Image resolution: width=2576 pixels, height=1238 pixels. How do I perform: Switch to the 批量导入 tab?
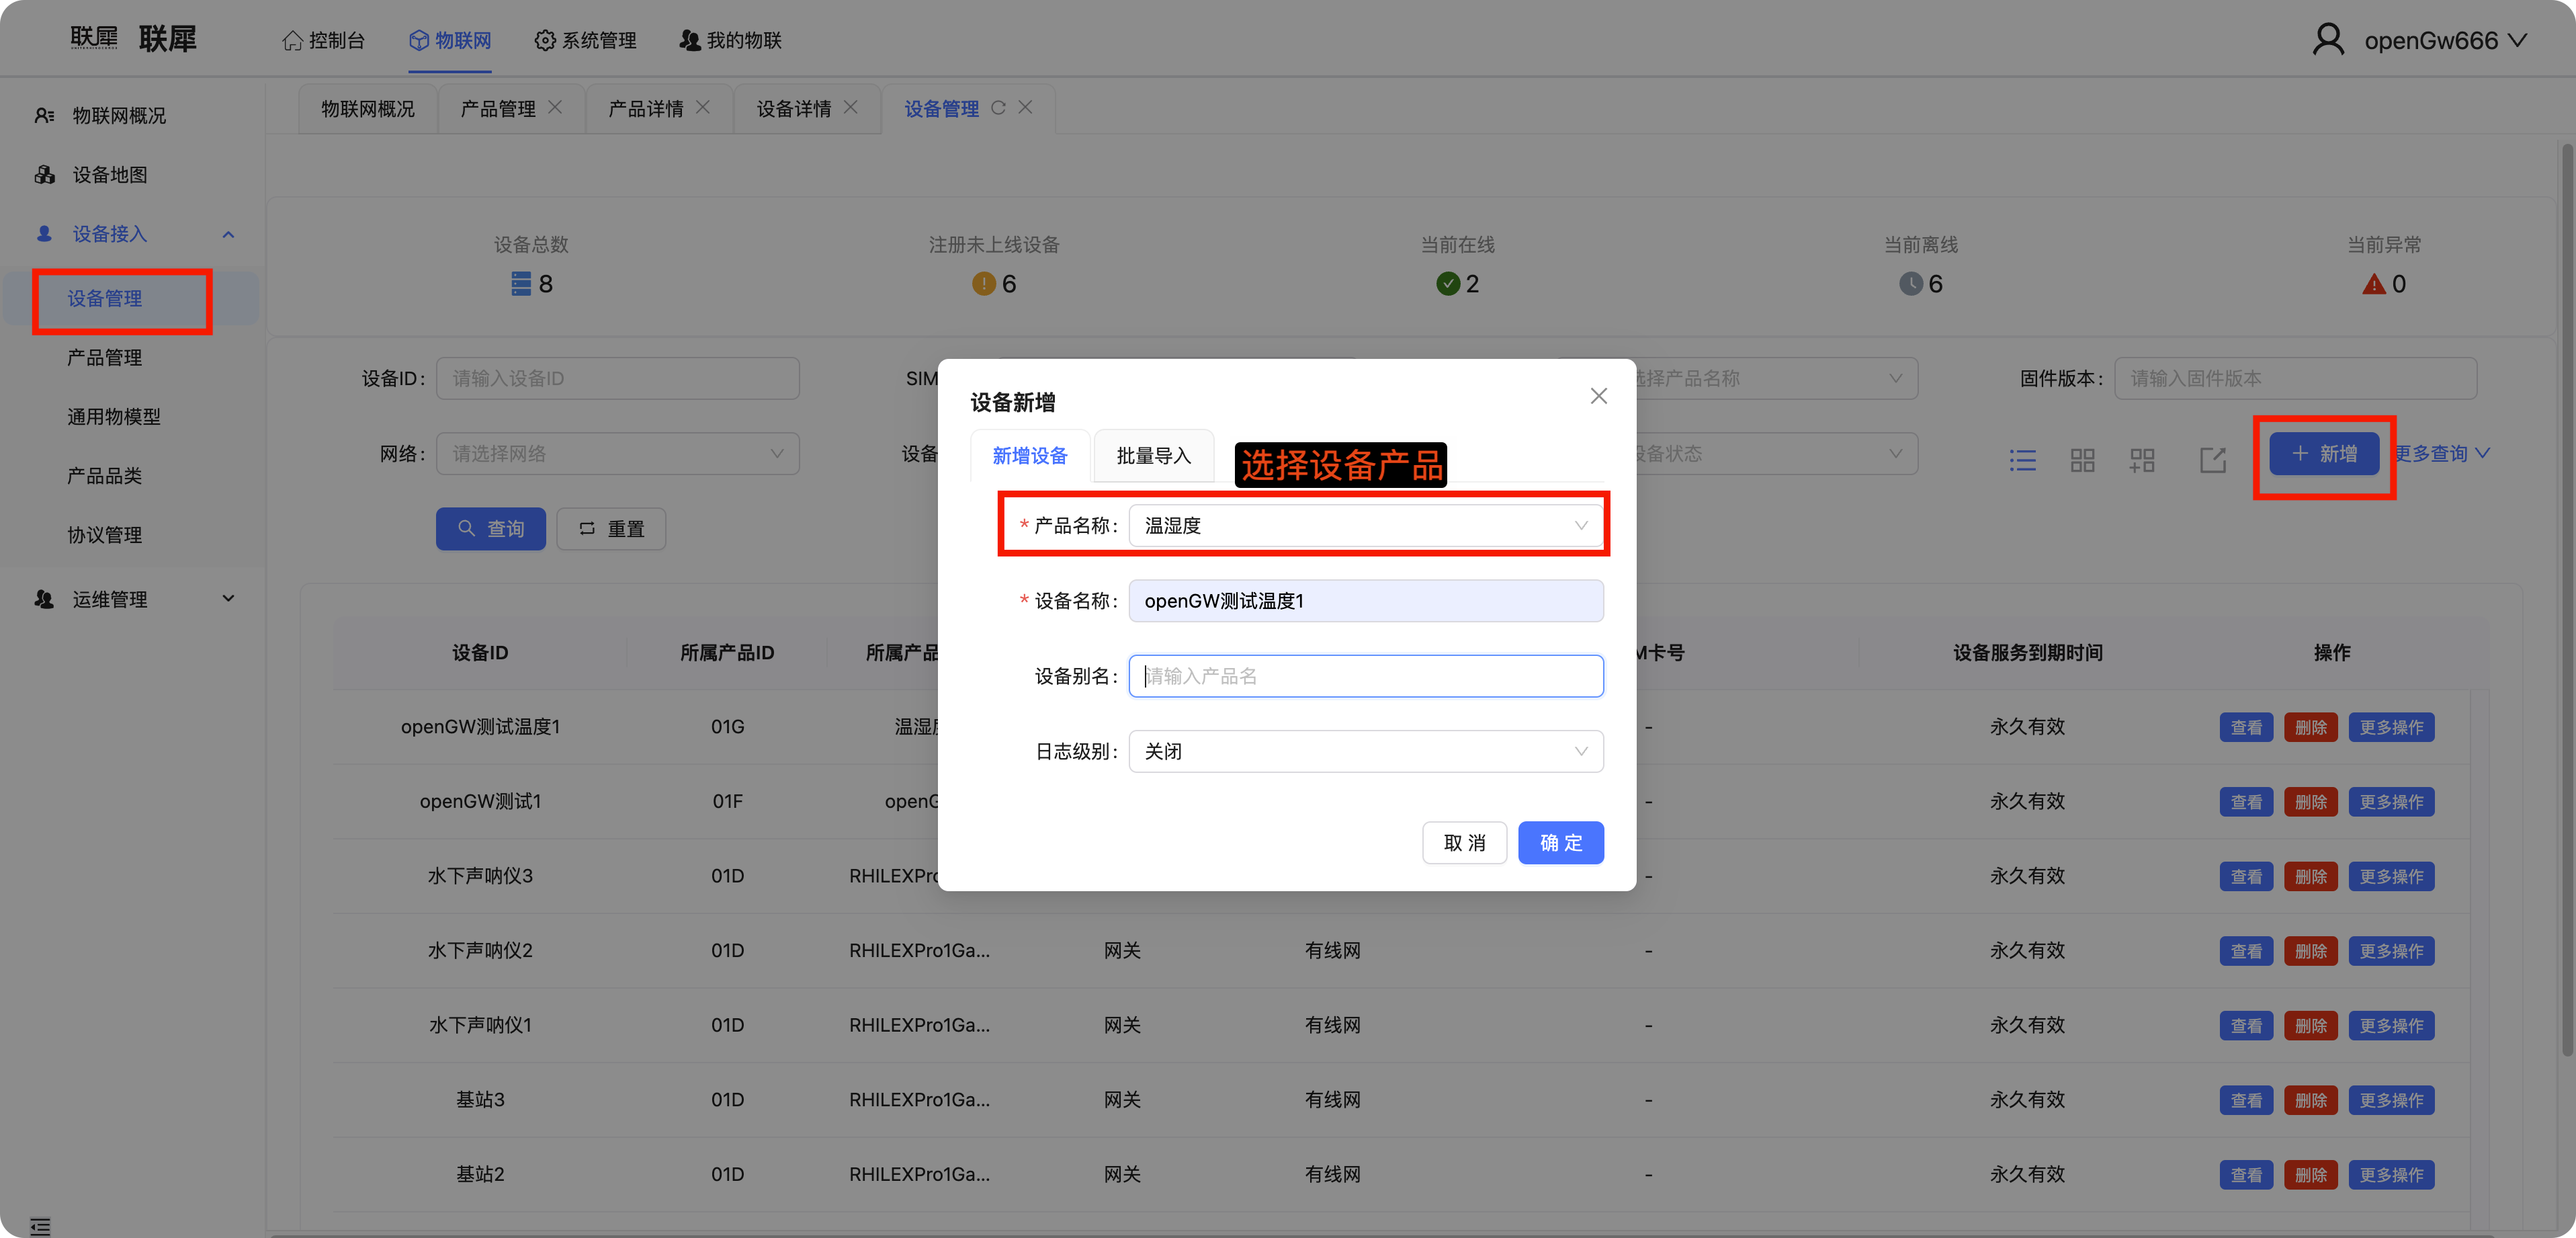click(x=1153, y=456)
